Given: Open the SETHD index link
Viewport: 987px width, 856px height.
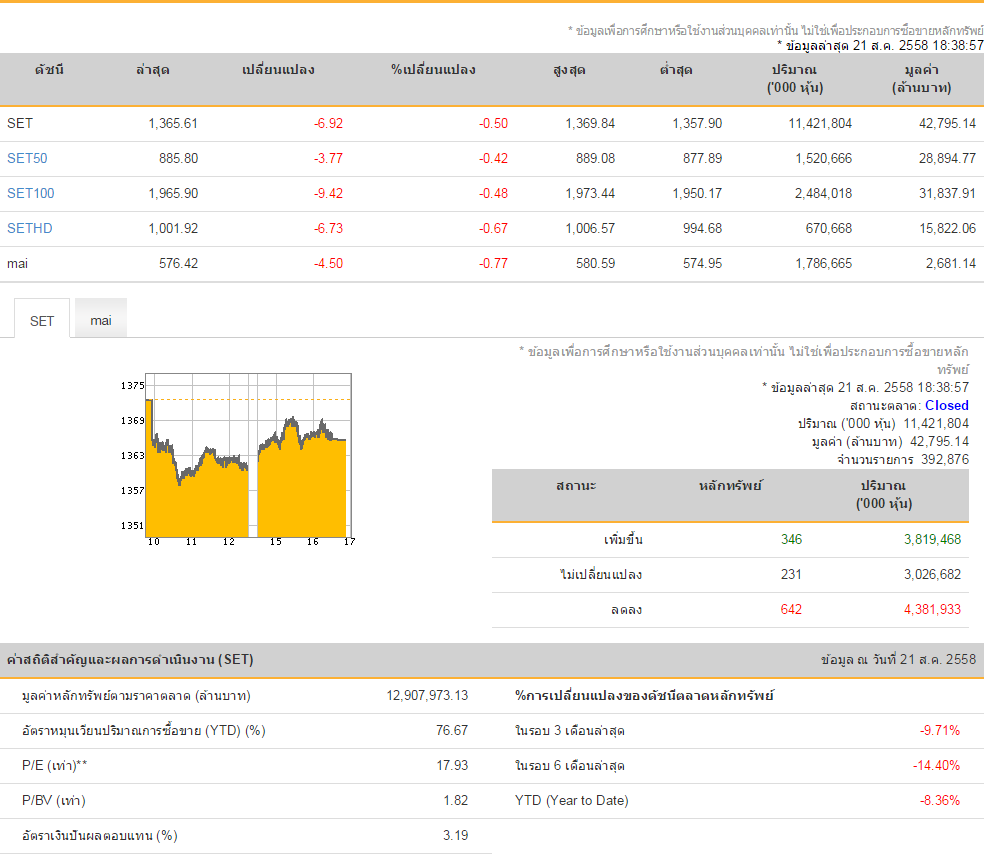Looking at the screenshot, I should coord(29,229).
